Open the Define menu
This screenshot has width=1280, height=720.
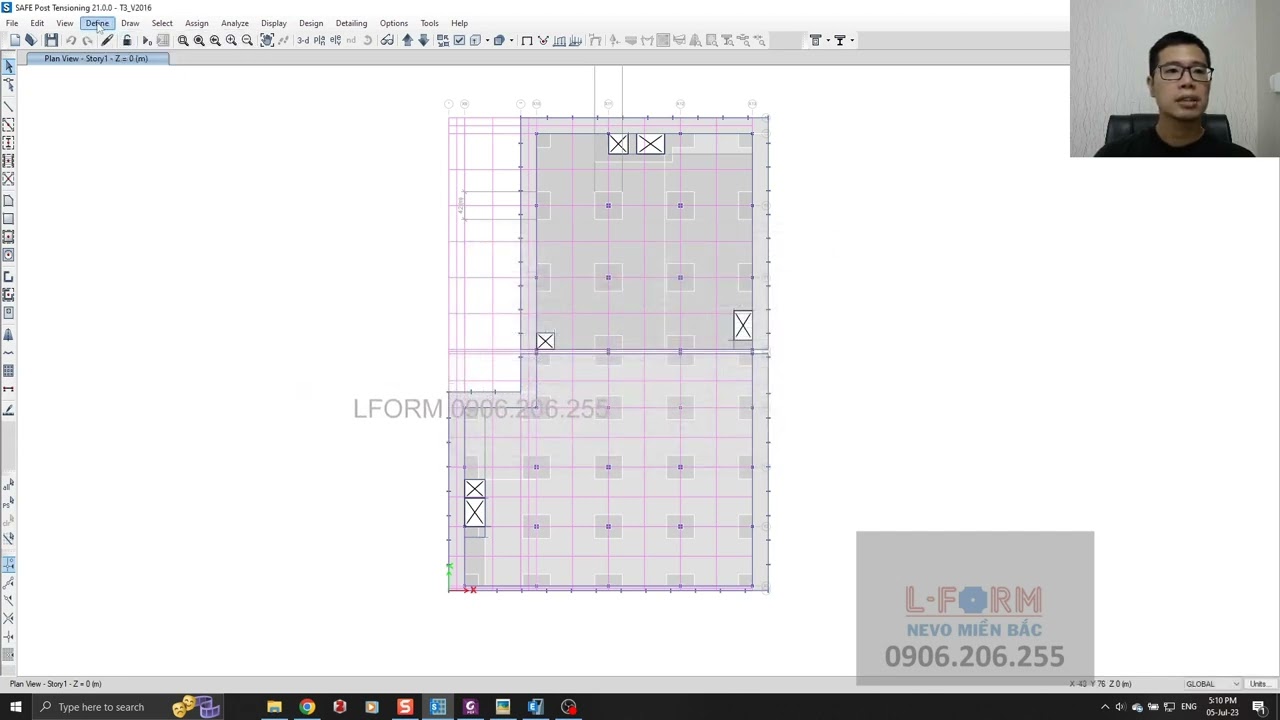(x=97, y=23)
